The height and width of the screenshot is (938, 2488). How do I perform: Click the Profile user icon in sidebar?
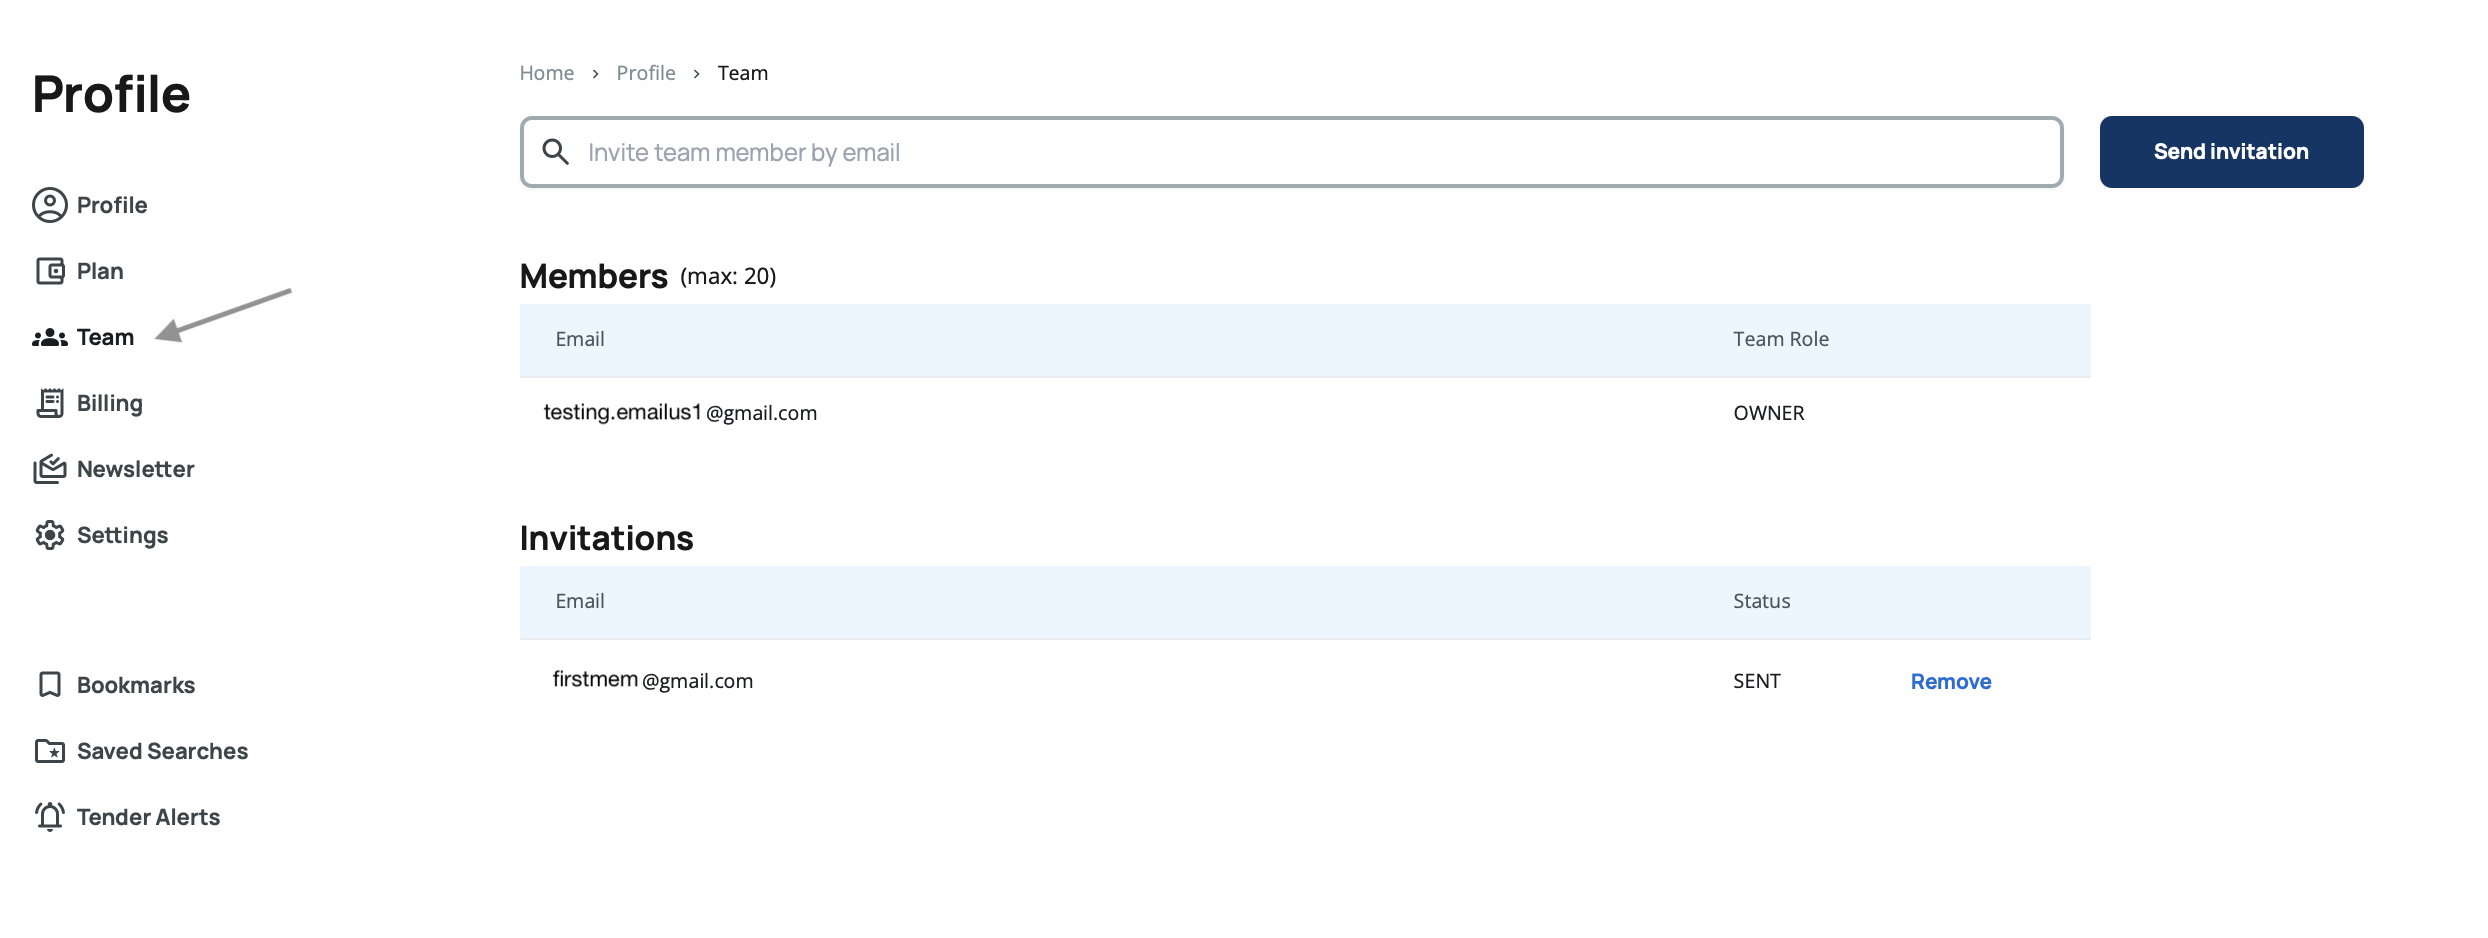pyautogui.click(x=50, y=205)
